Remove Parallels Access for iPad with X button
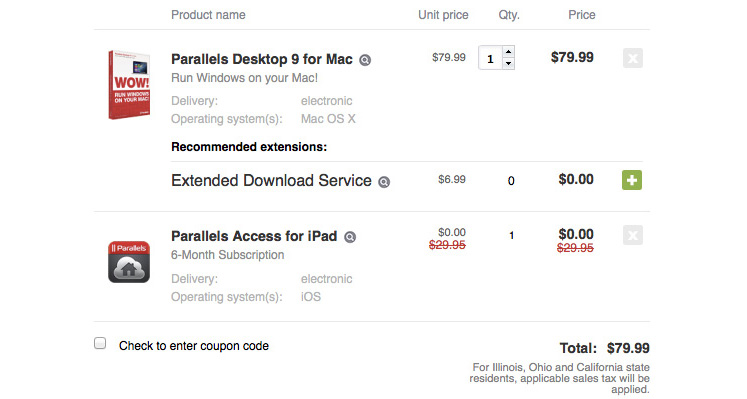The height and width of the screenshot is (399, 747). click(633, 235)
